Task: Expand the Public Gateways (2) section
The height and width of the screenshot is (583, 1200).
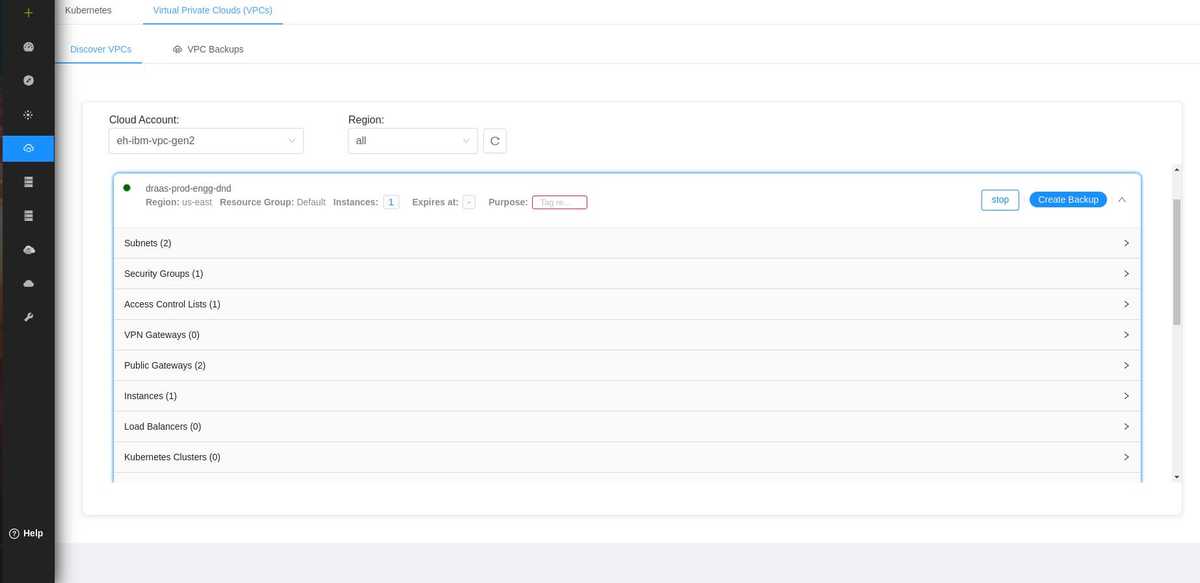Action: [x=627, y=365]
